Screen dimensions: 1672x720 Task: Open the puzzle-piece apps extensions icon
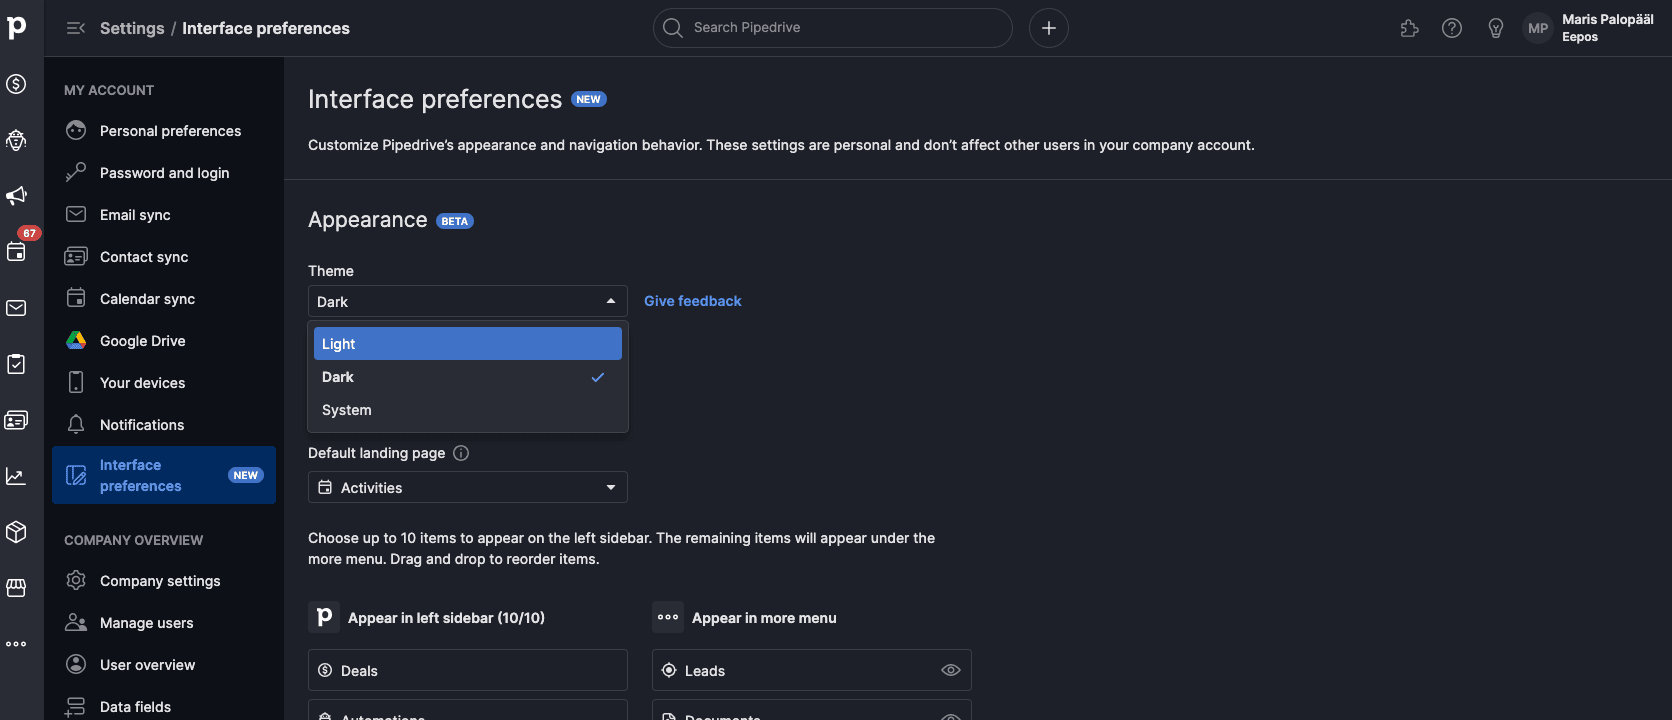(x=1410, y=28)
